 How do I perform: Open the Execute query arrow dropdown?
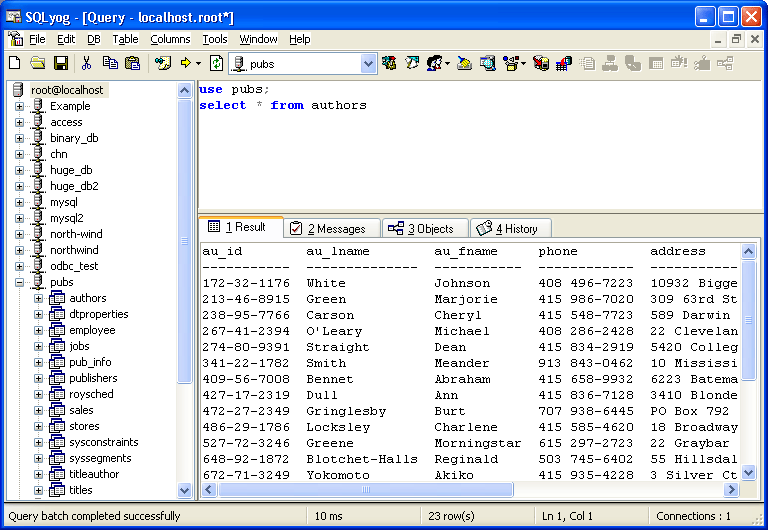point(198,64)
